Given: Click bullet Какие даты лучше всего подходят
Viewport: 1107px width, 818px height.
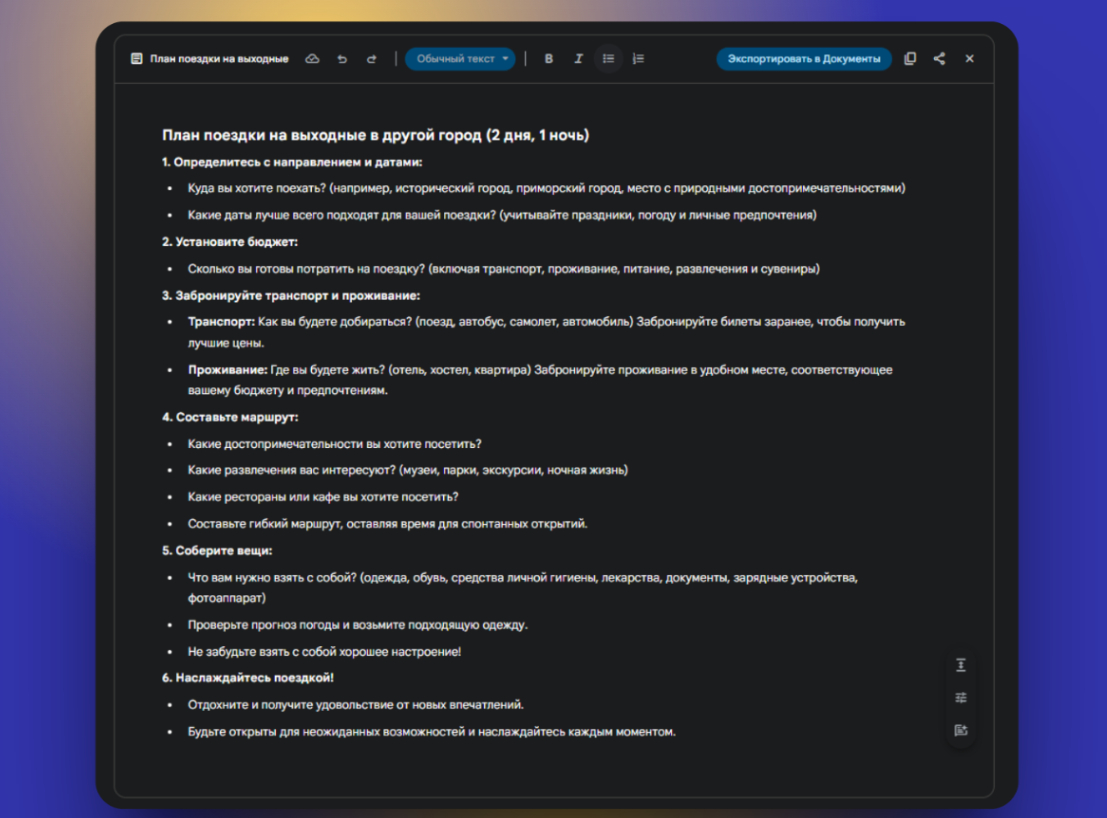Looking at the screenshot, I should point(502,215).
